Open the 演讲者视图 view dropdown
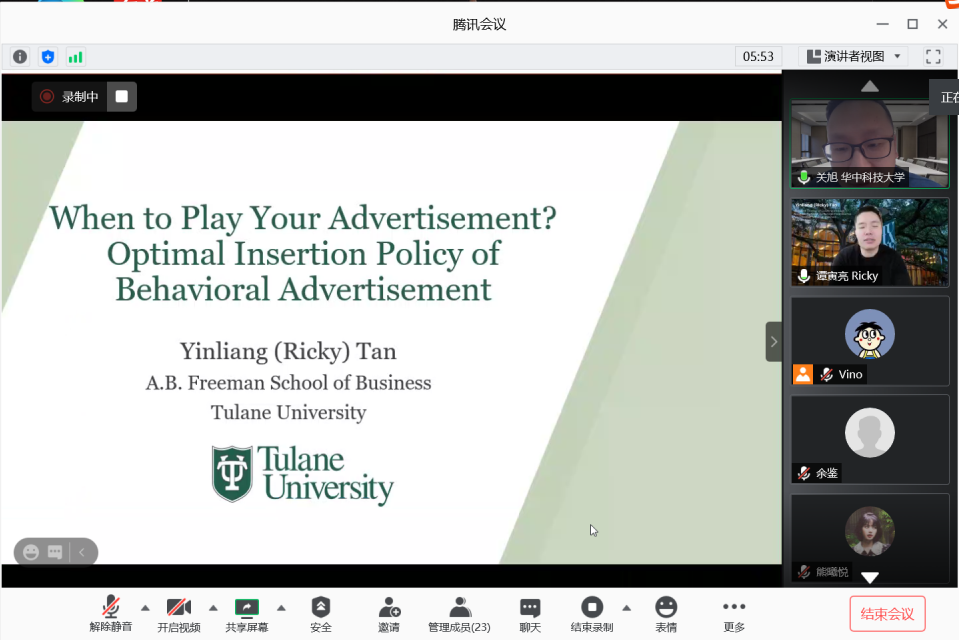 [855, 57]
